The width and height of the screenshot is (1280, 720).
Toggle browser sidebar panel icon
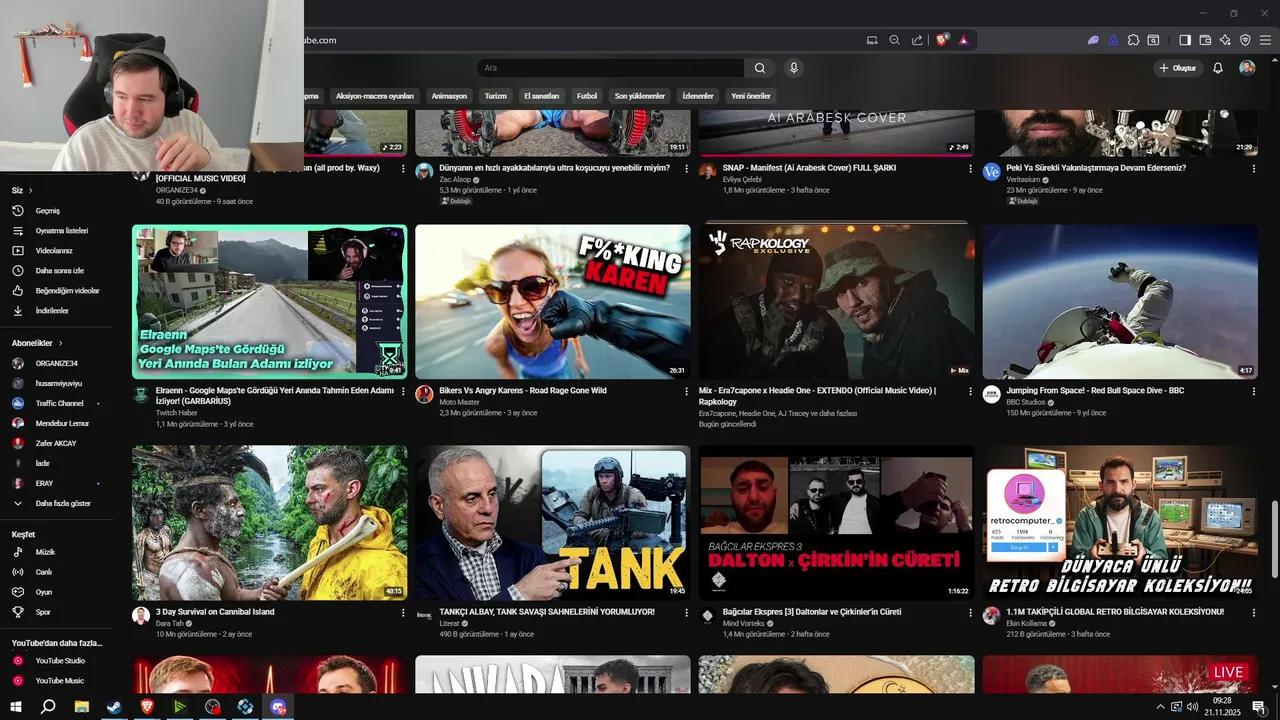(1185, 40)
